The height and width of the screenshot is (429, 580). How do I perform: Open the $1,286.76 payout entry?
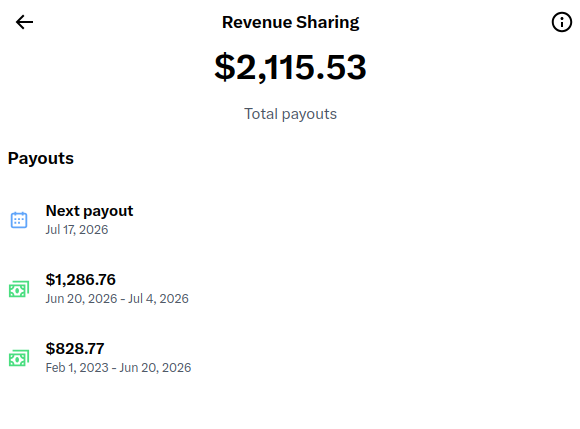coord(290,289)
